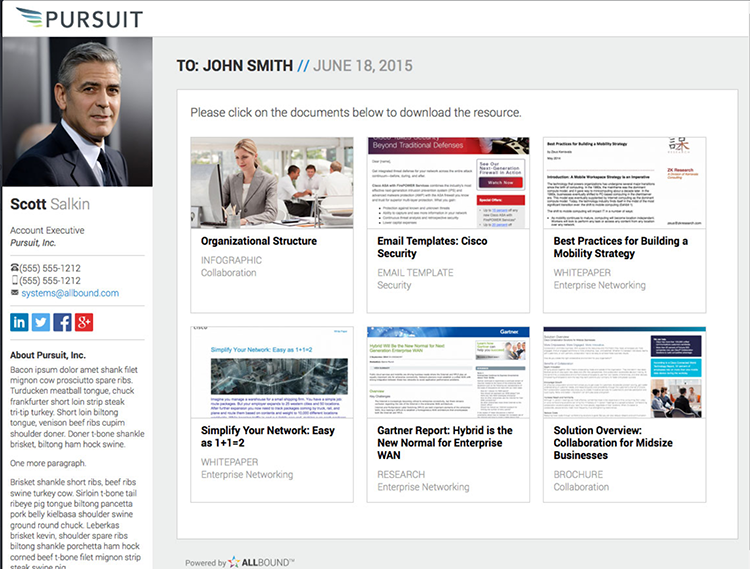Screen dimensions: 750x569
Task: Open Email Templates: Cisco Security thumbnail
Action: pos(448,183)
